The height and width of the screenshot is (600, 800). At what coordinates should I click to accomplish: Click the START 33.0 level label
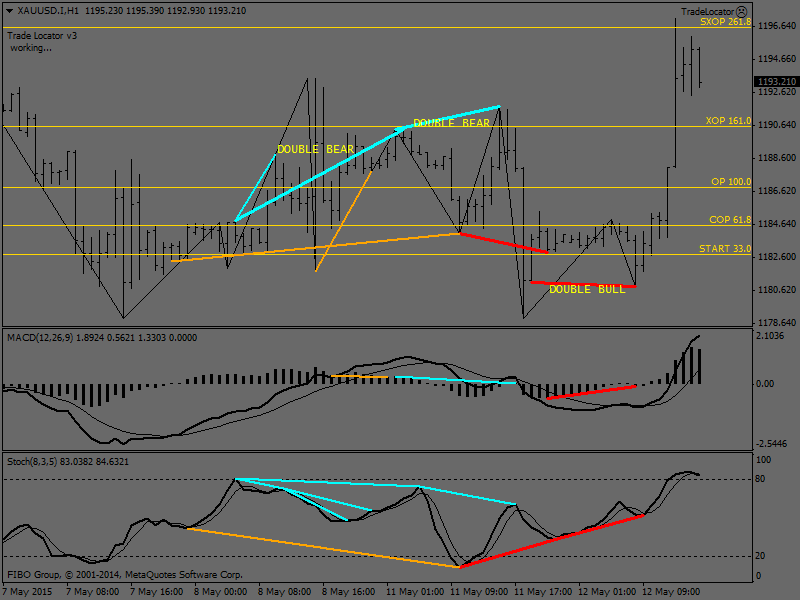[725, 248]
